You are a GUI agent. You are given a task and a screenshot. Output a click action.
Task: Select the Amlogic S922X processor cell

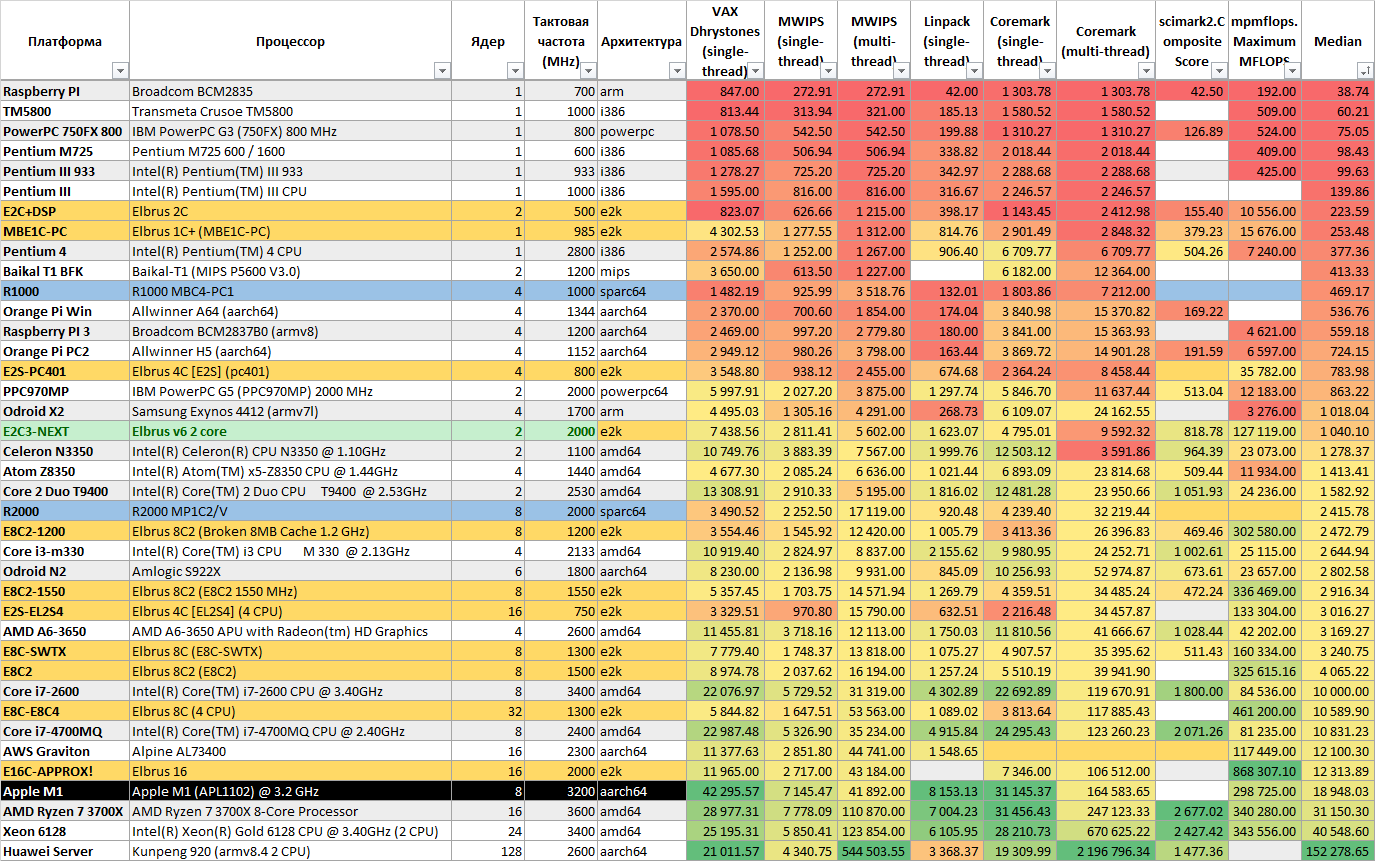(290, 571)
